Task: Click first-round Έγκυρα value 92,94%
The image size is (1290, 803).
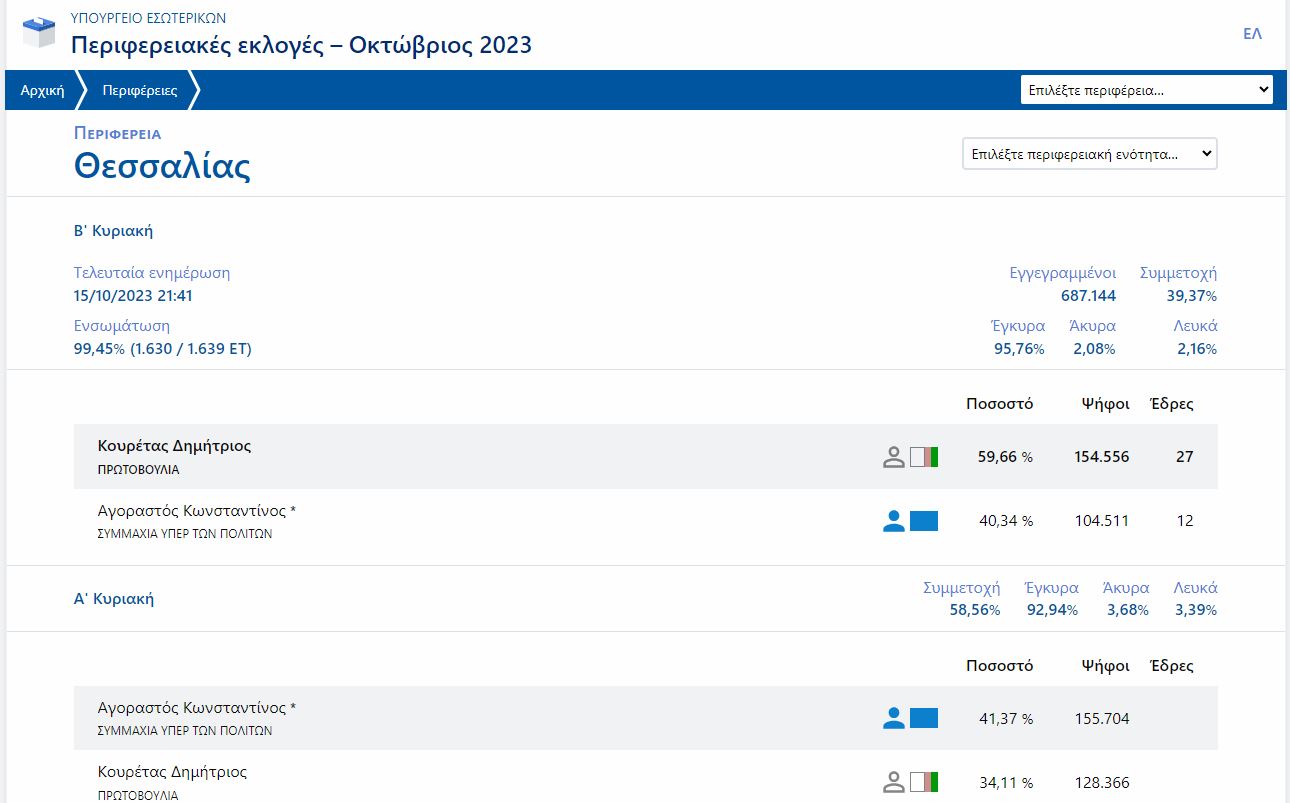Action: pos(1053,610)
